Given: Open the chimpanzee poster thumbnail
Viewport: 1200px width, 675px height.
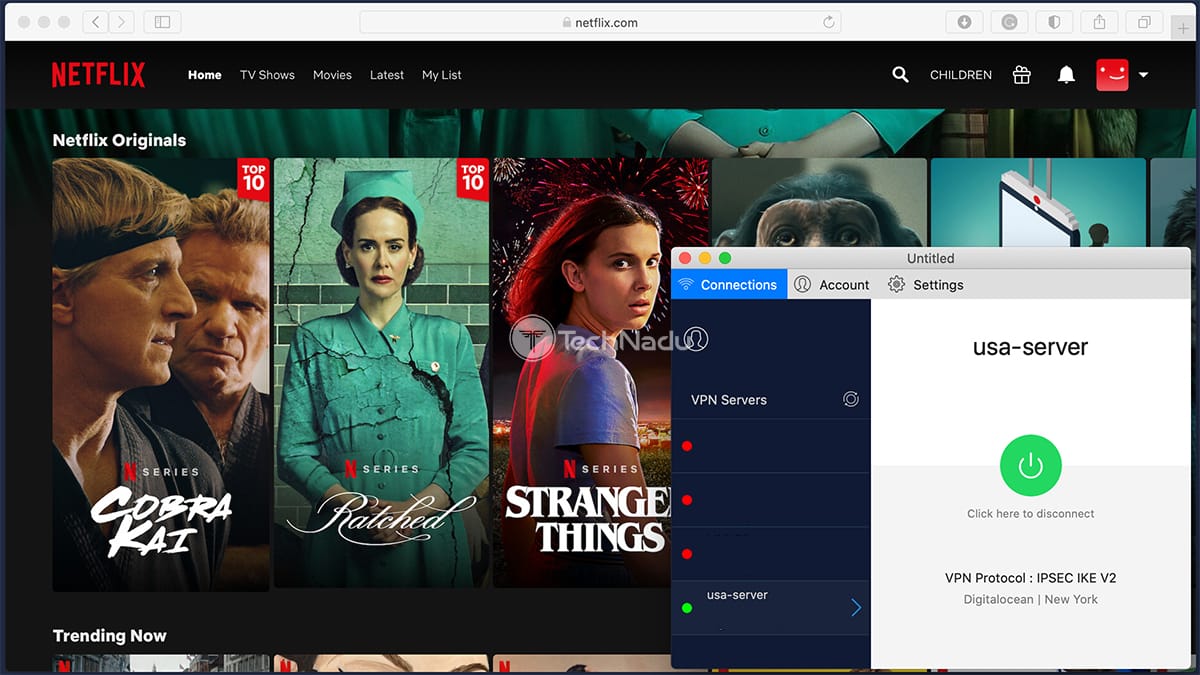Looking at the screenshot, I should (x=820, y=202).
